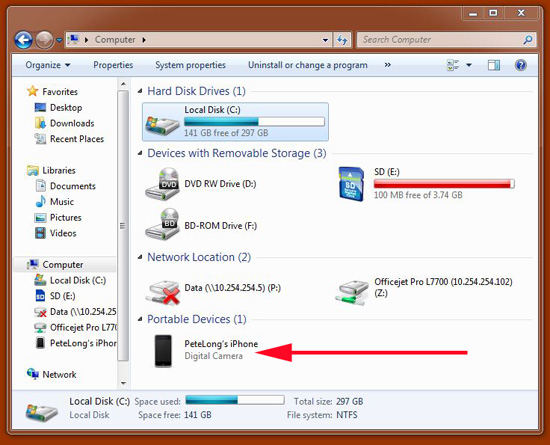The image size is (550, 445).
Task: Toggle the preview pane button
Action: (x=494, y=65)
